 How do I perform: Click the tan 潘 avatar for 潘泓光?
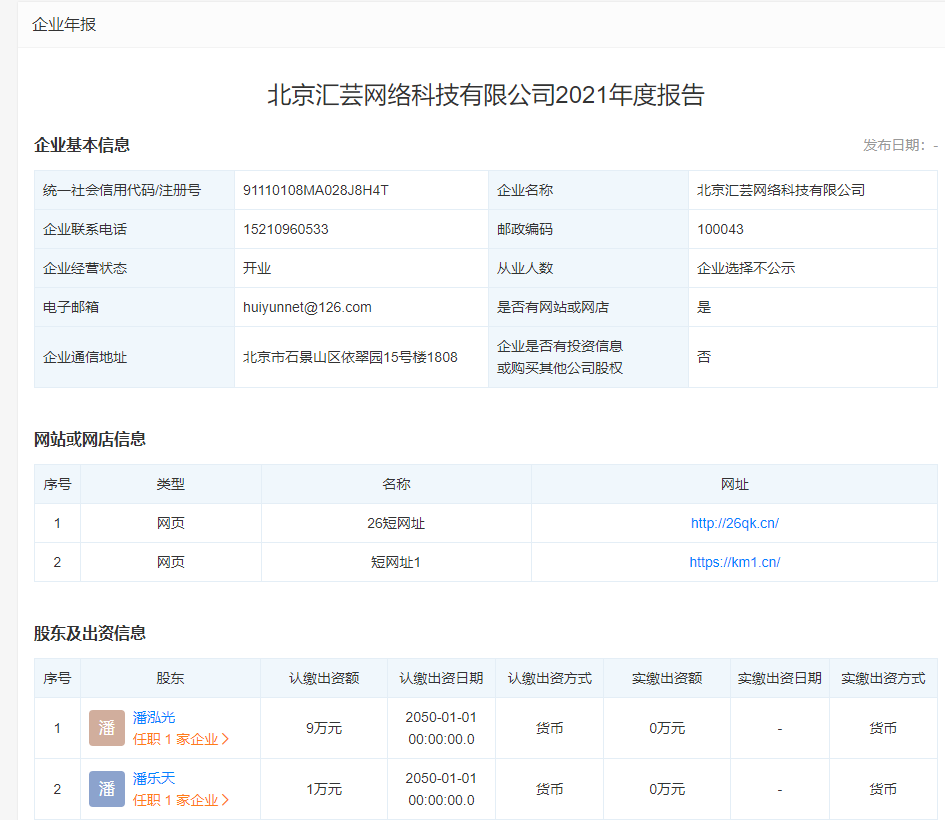click(107, 728)
